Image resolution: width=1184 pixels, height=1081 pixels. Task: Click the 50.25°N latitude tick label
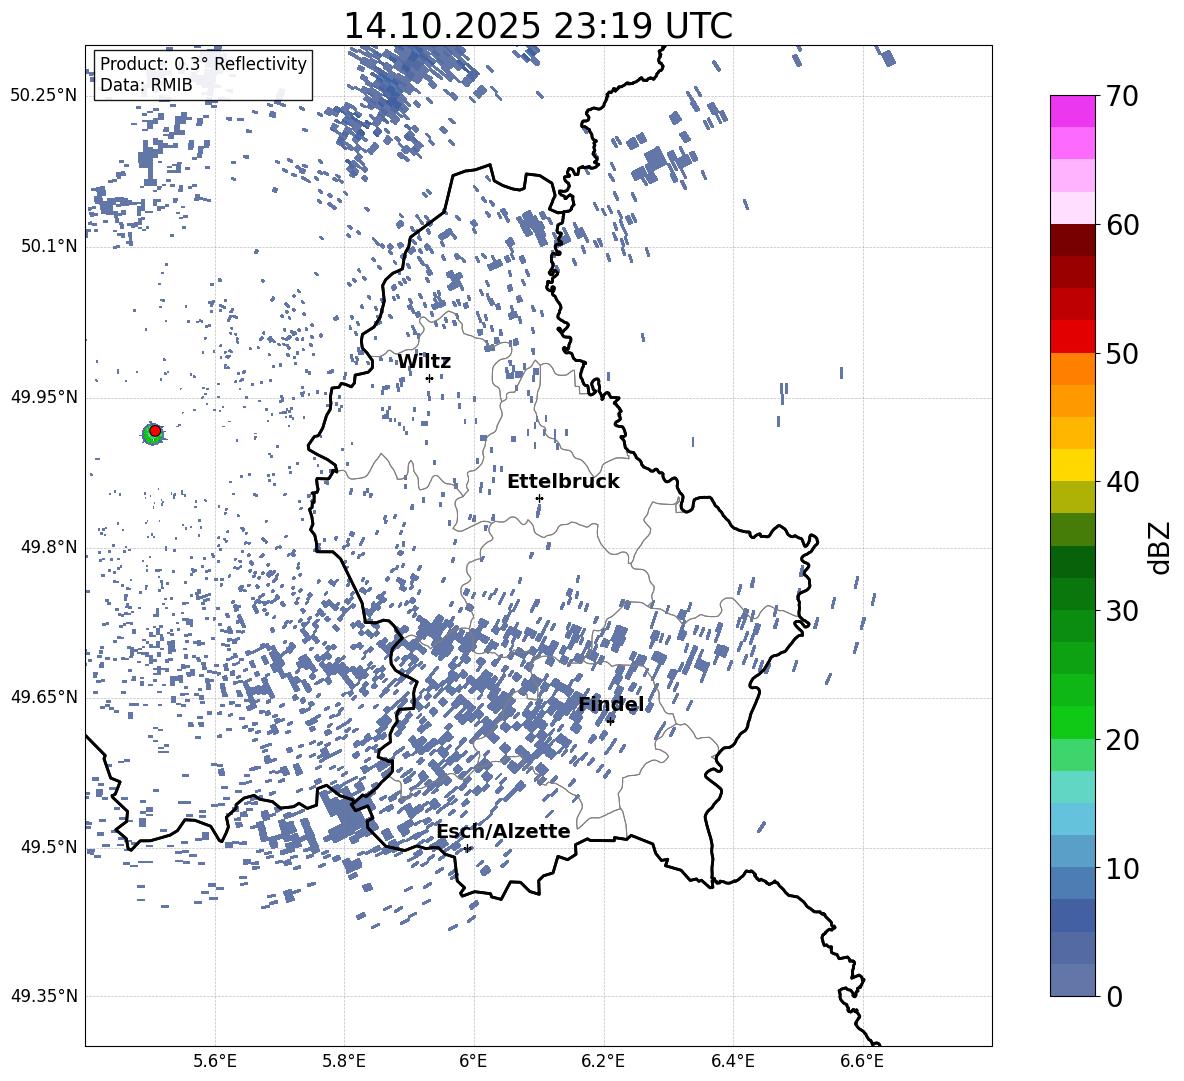coord(43,96)
